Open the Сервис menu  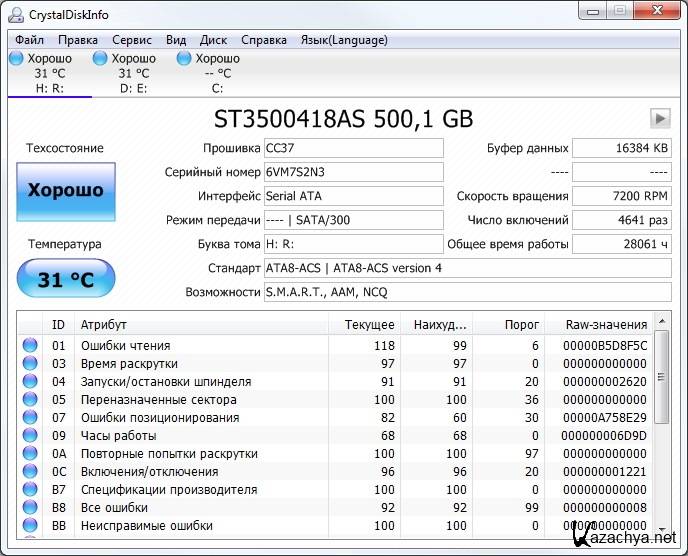click(x=132, y=40)
